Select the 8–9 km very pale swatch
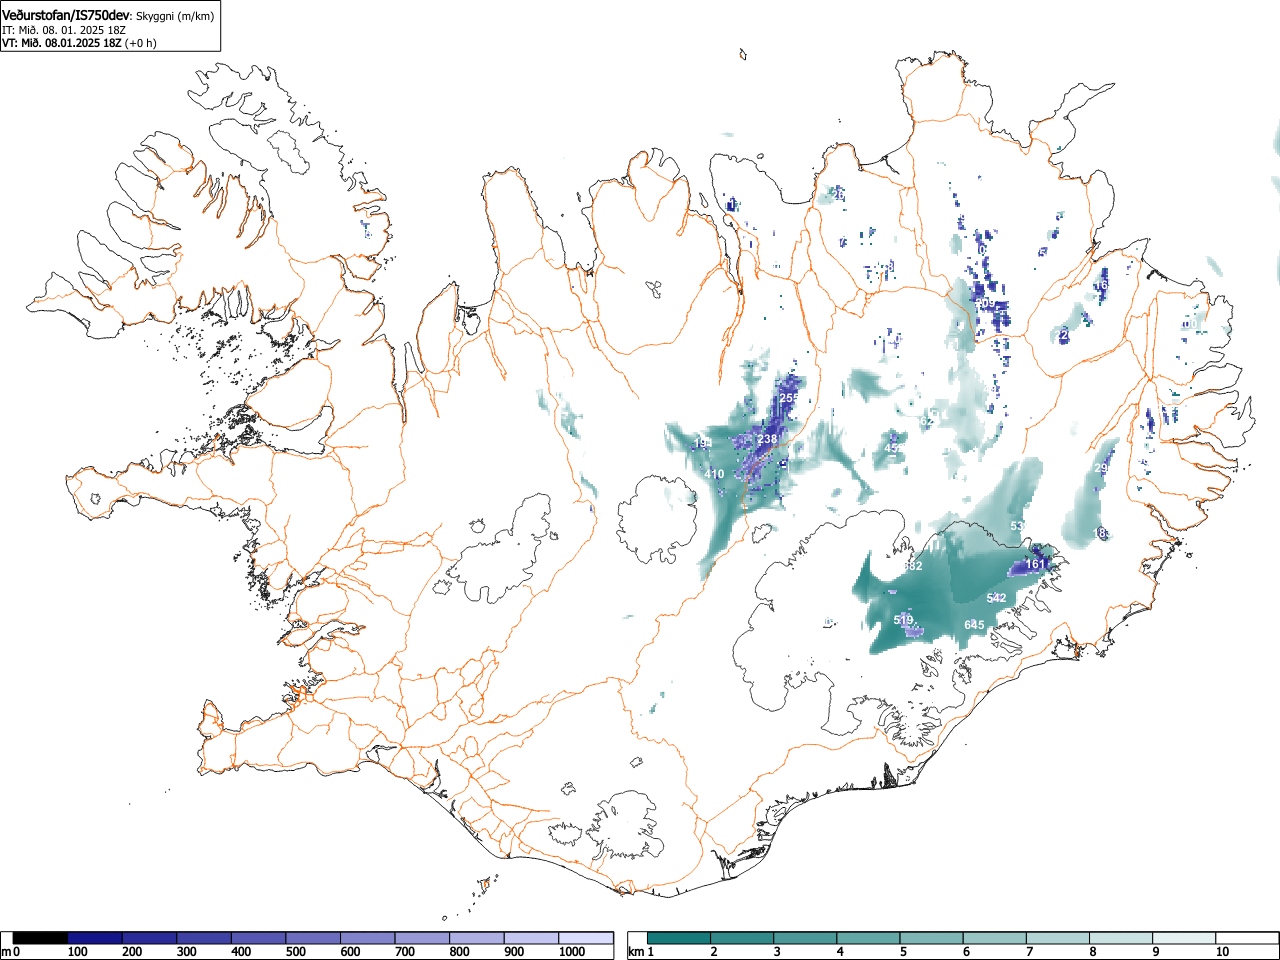The image size is (1280, 960). [1120, 938]
